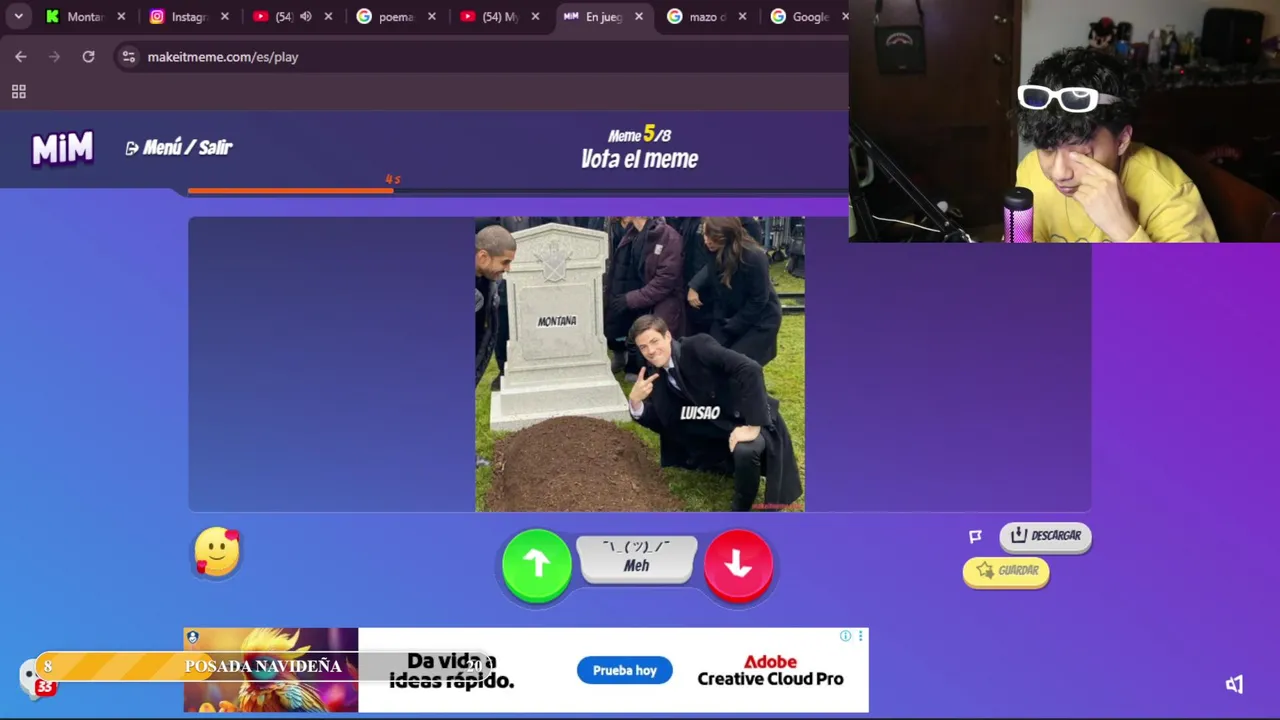Click the MiM logo
The image size is (1280, 720).
click(62, 149)
